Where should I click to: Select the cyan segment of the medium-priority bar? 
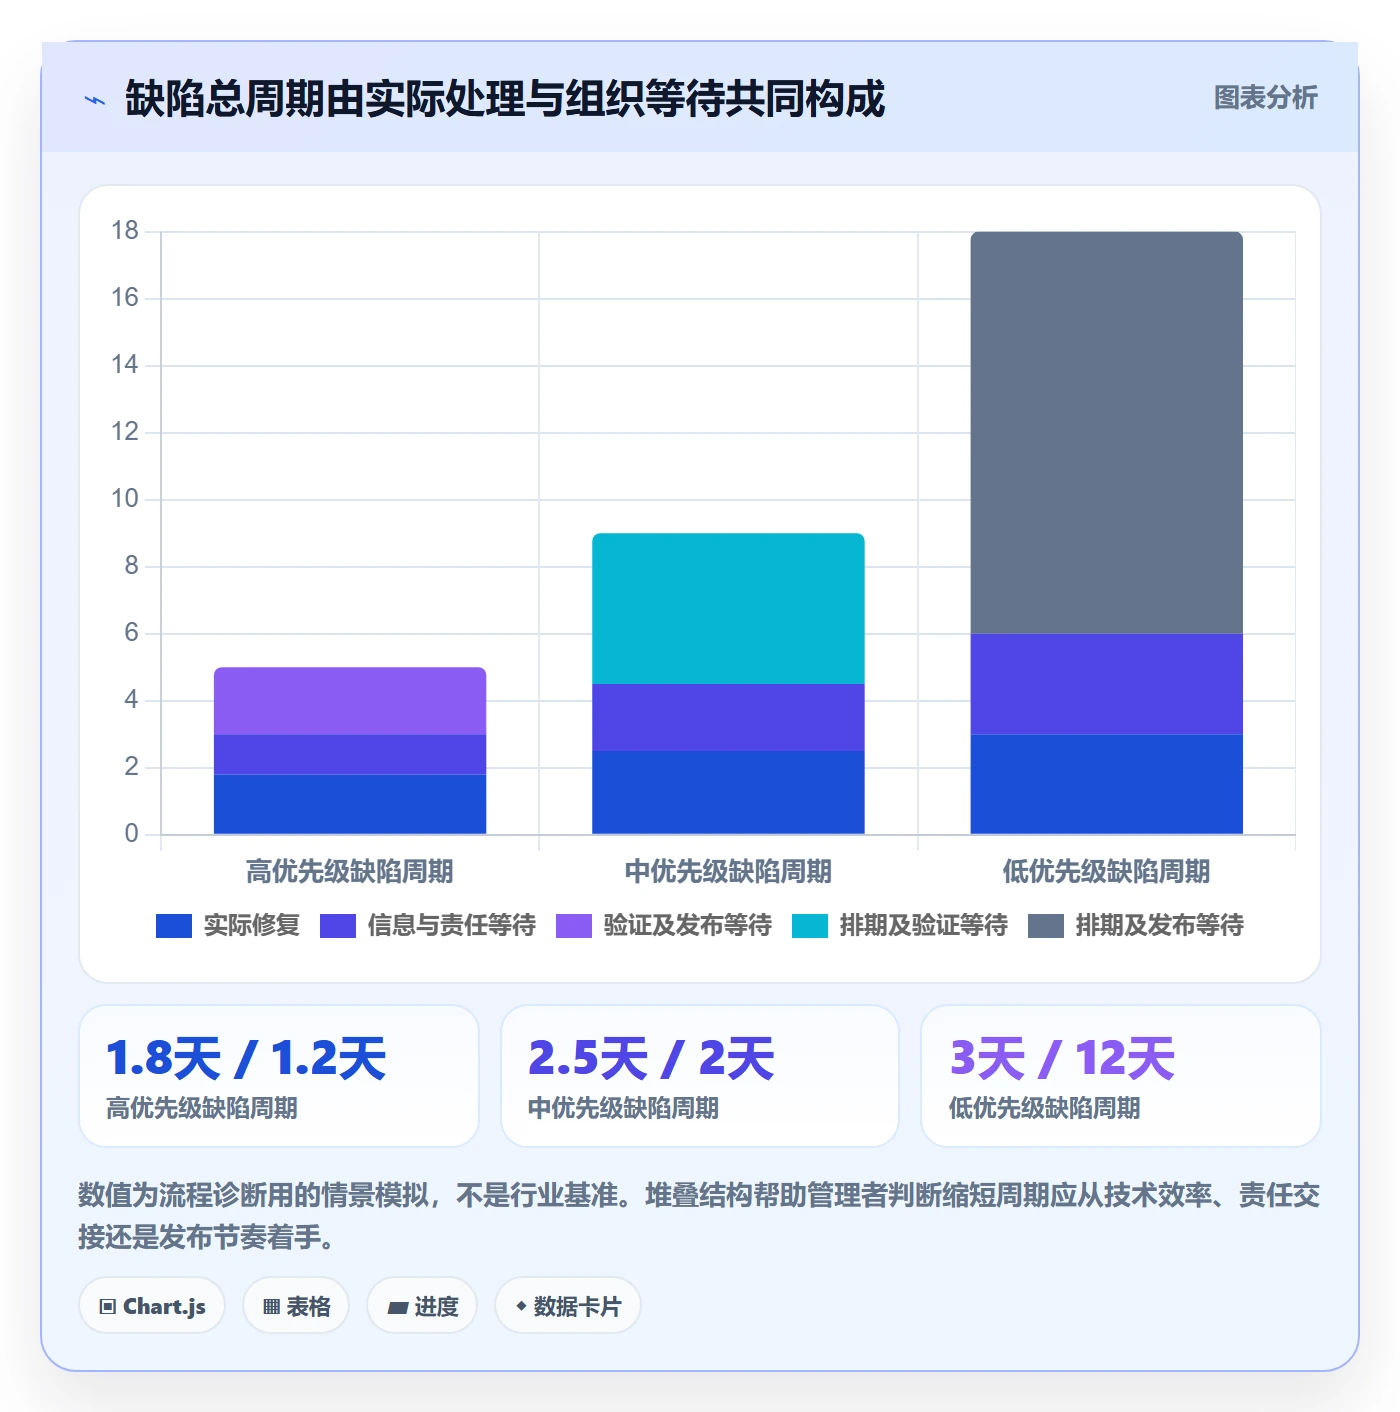click(728, 608)
